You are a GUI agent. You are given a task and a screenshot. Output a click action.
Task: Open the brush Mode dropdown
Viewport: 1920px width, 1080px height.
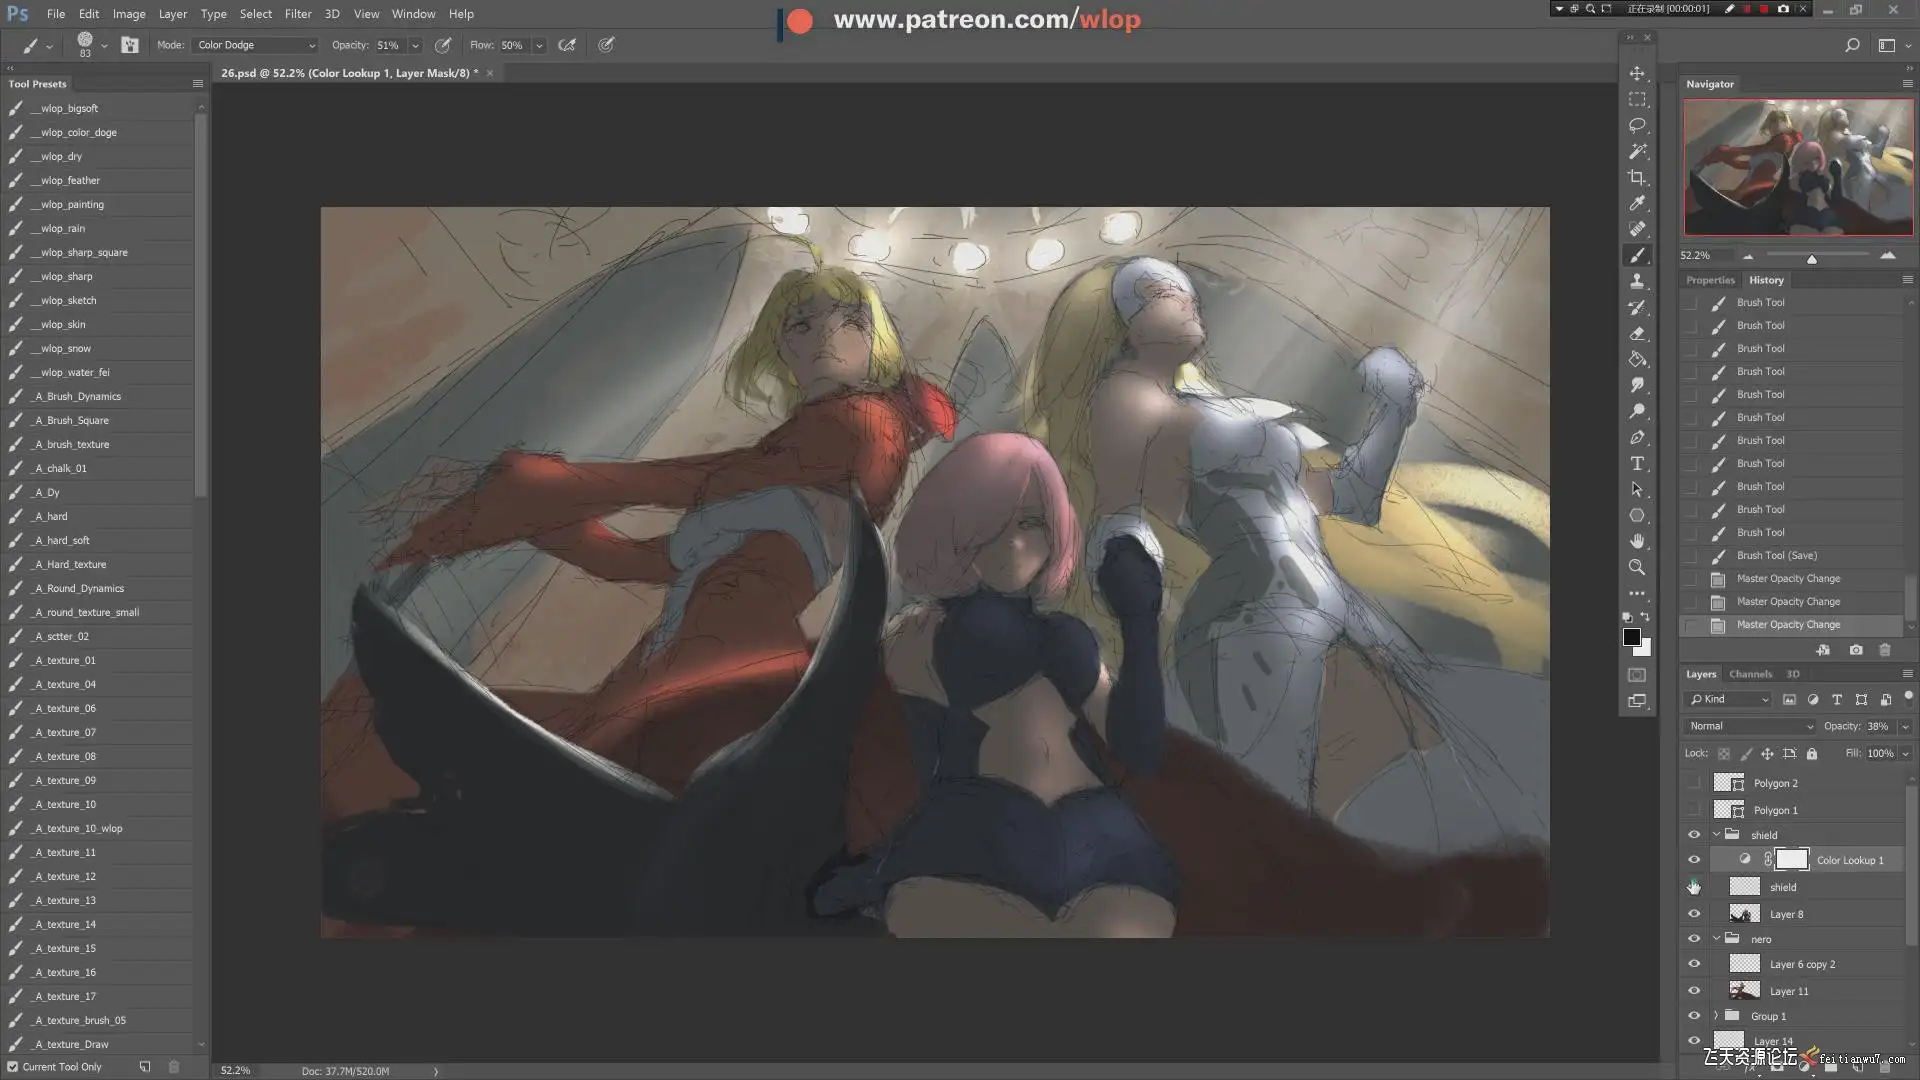pos(255,45)
